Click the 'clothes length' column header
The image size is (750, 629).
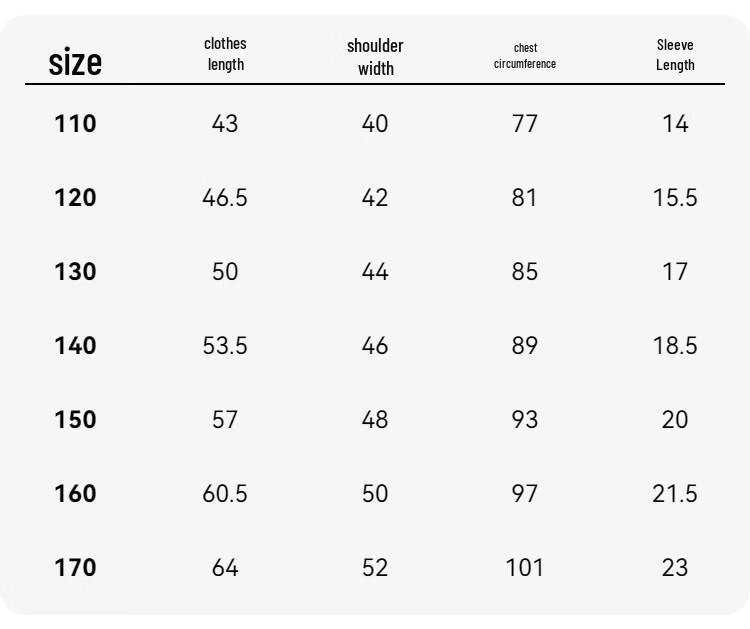pos(225,54)
